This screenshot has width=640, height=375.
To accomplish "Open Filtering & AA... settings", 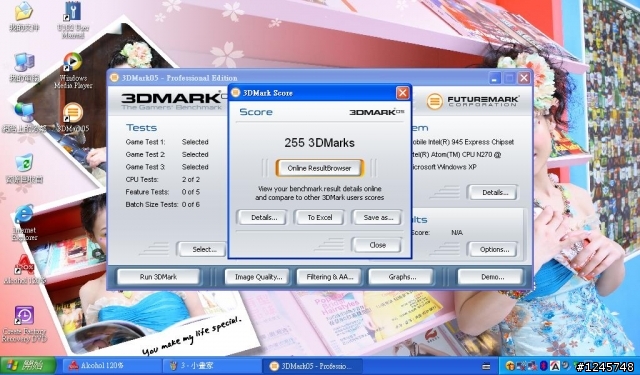I will tap(329, 277).
